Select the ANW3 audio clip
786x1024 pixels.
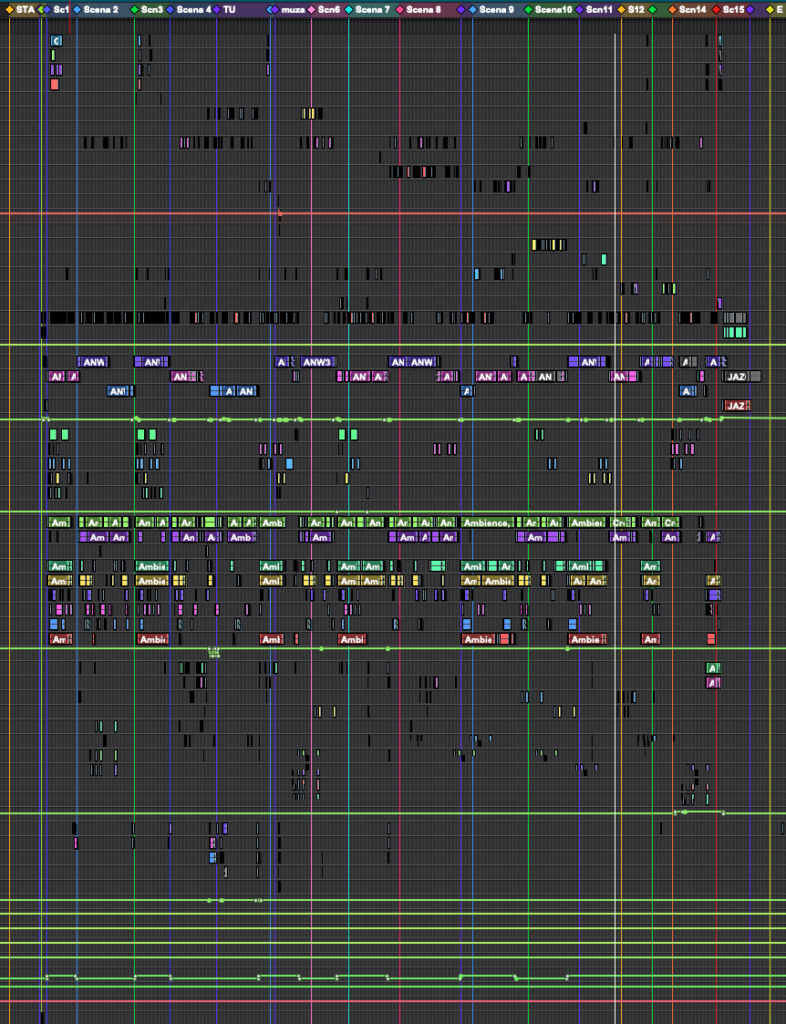316,362
